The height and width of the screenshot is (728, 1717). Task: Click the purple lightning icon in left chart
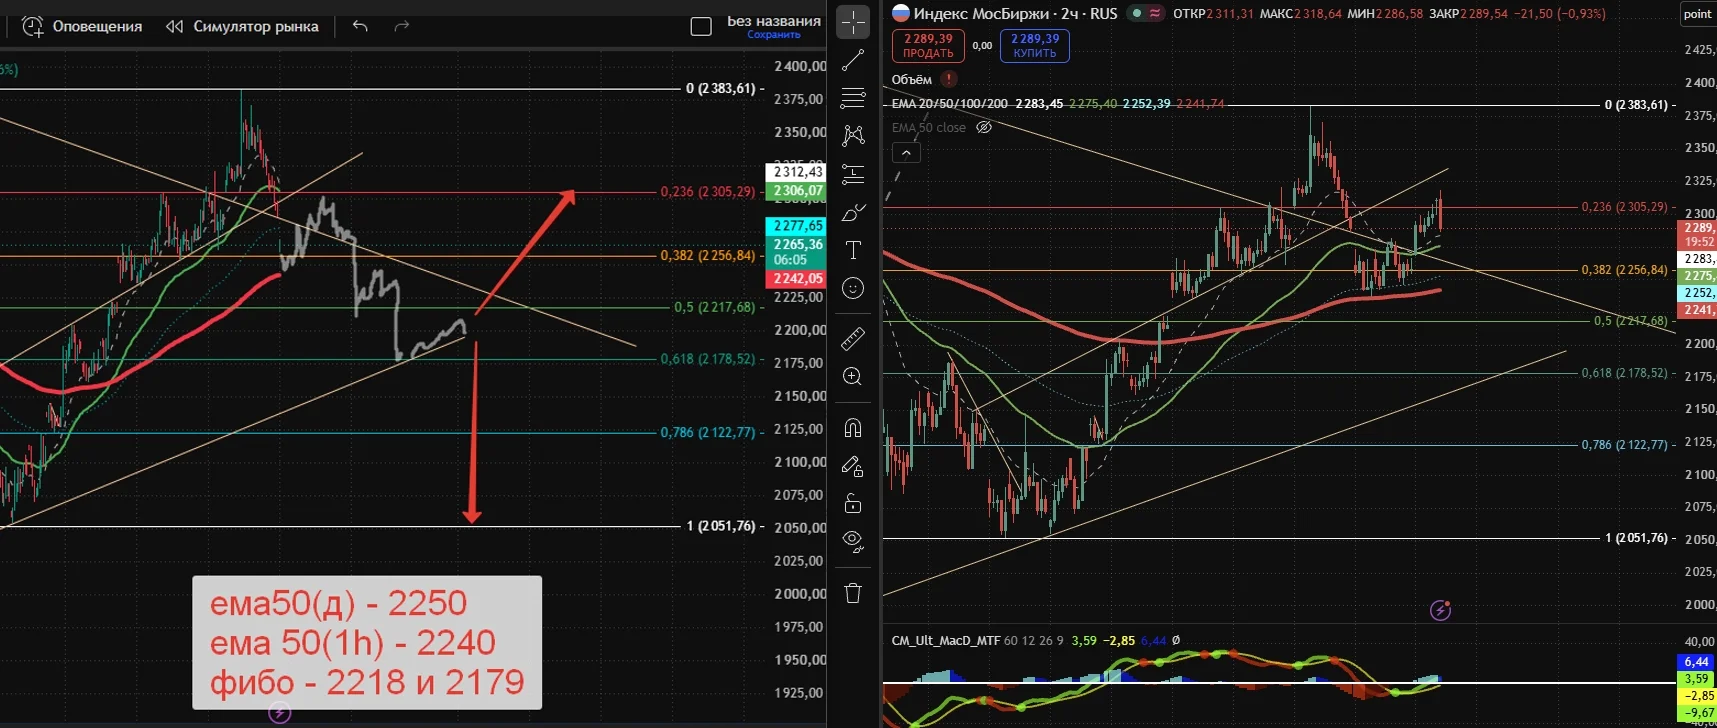point(280,713)
